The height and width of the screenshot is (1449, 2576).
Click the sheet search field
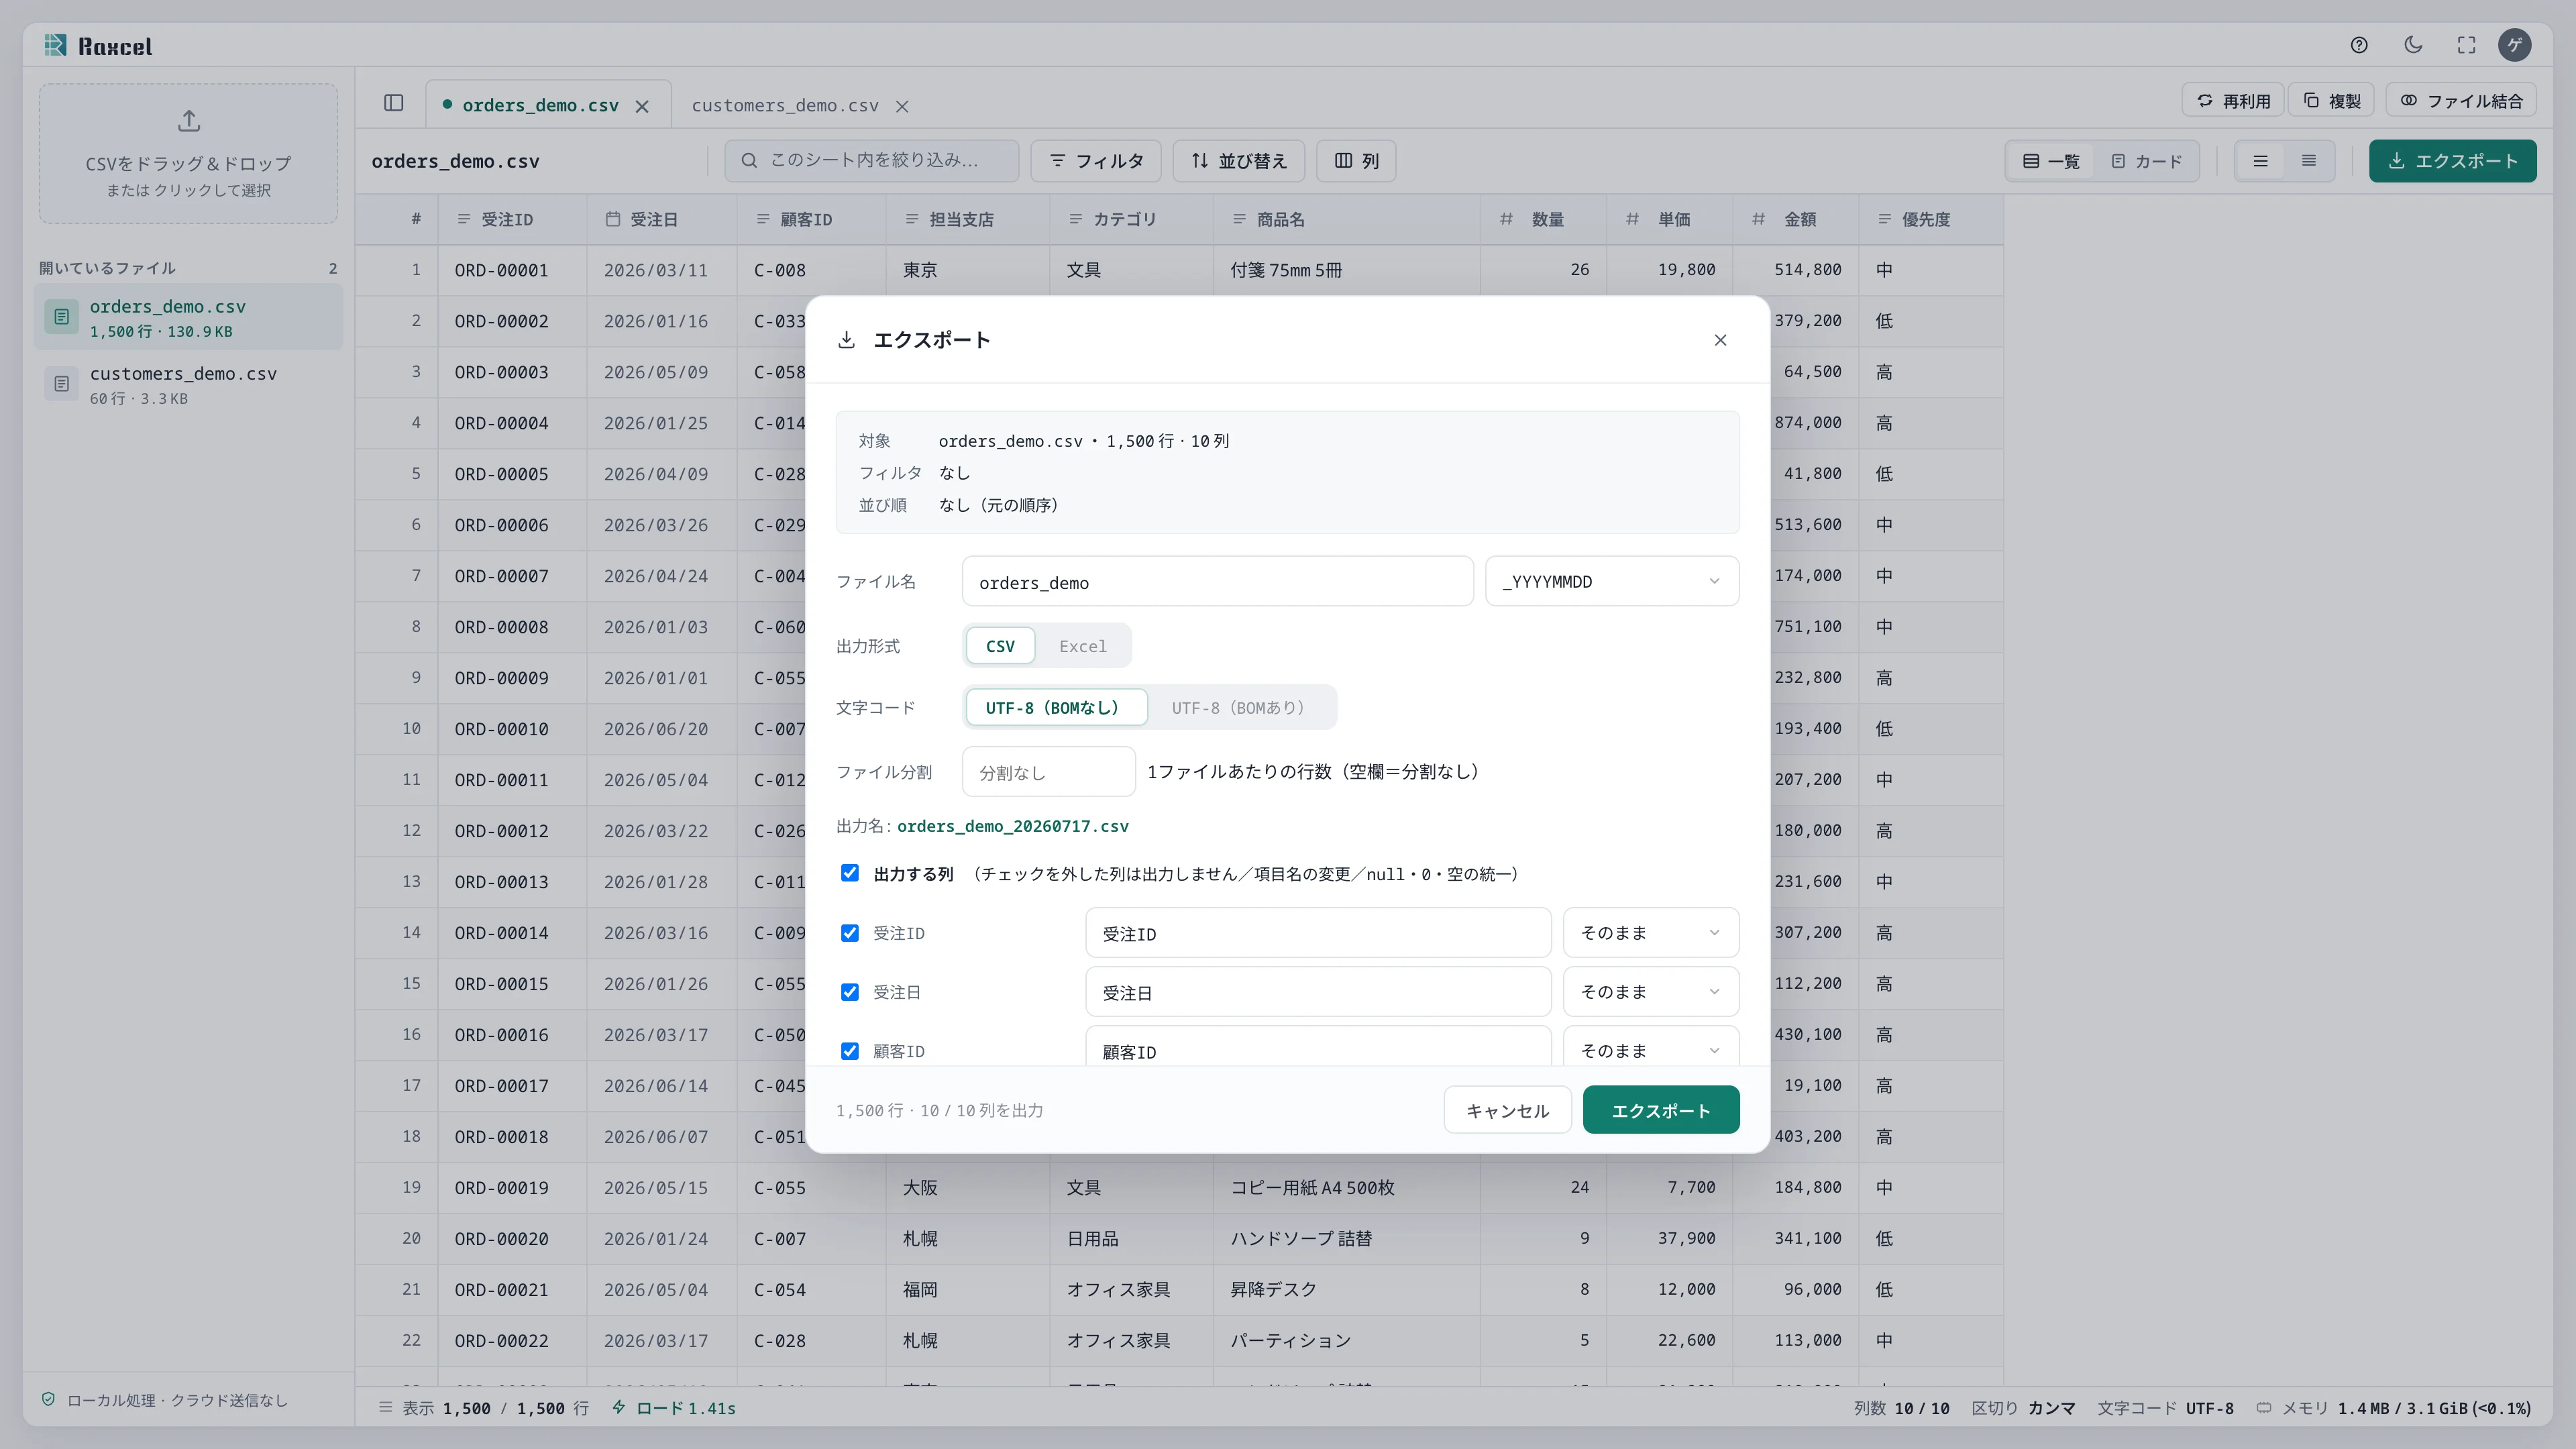click(x=871, y=161)
